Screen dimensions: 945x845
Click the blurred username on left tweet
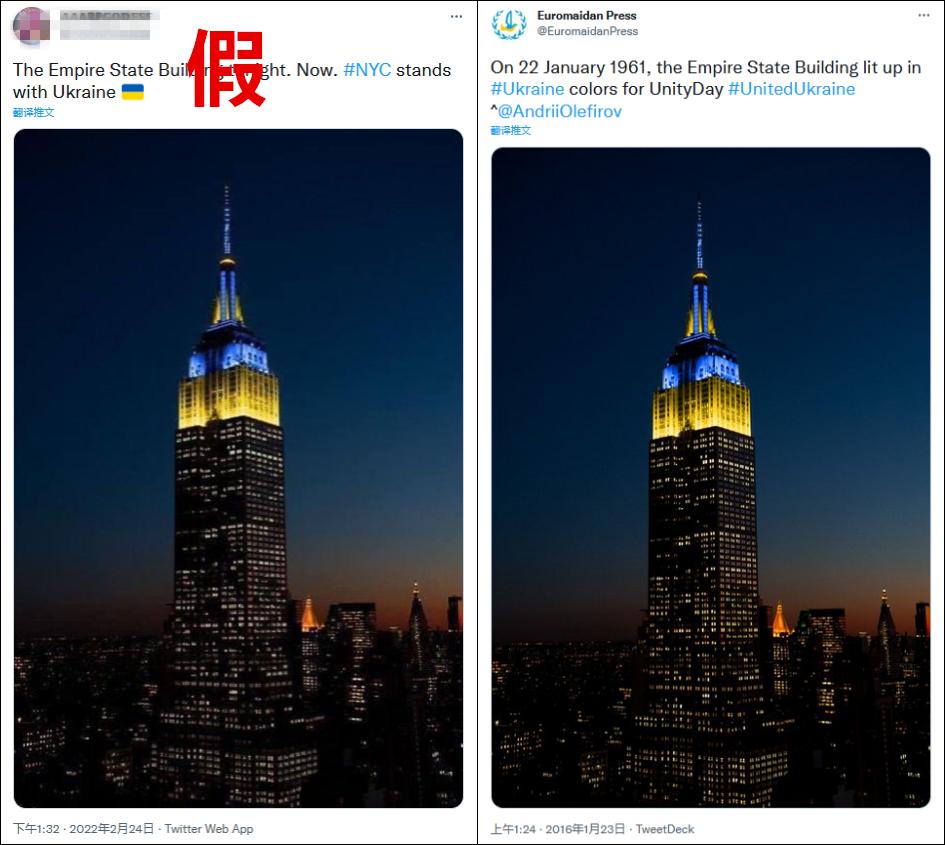tap(106, 25)
